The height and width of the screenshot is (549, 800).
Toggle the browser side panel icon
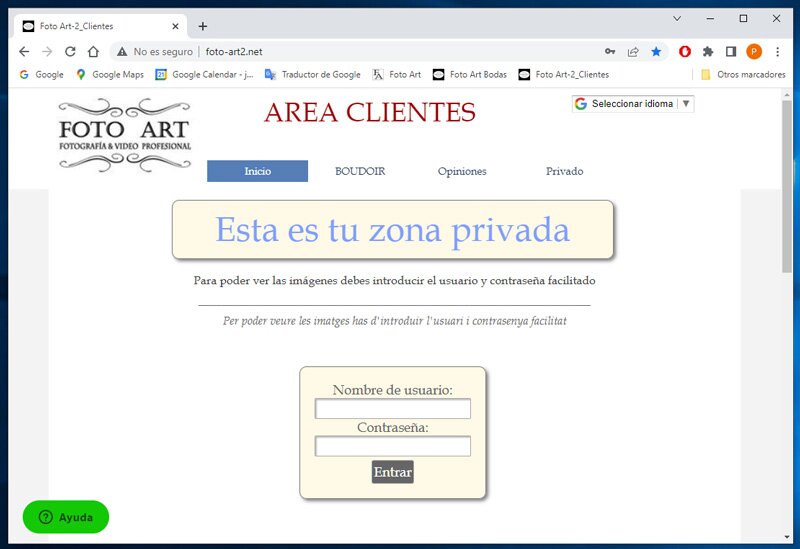point(731,51)
